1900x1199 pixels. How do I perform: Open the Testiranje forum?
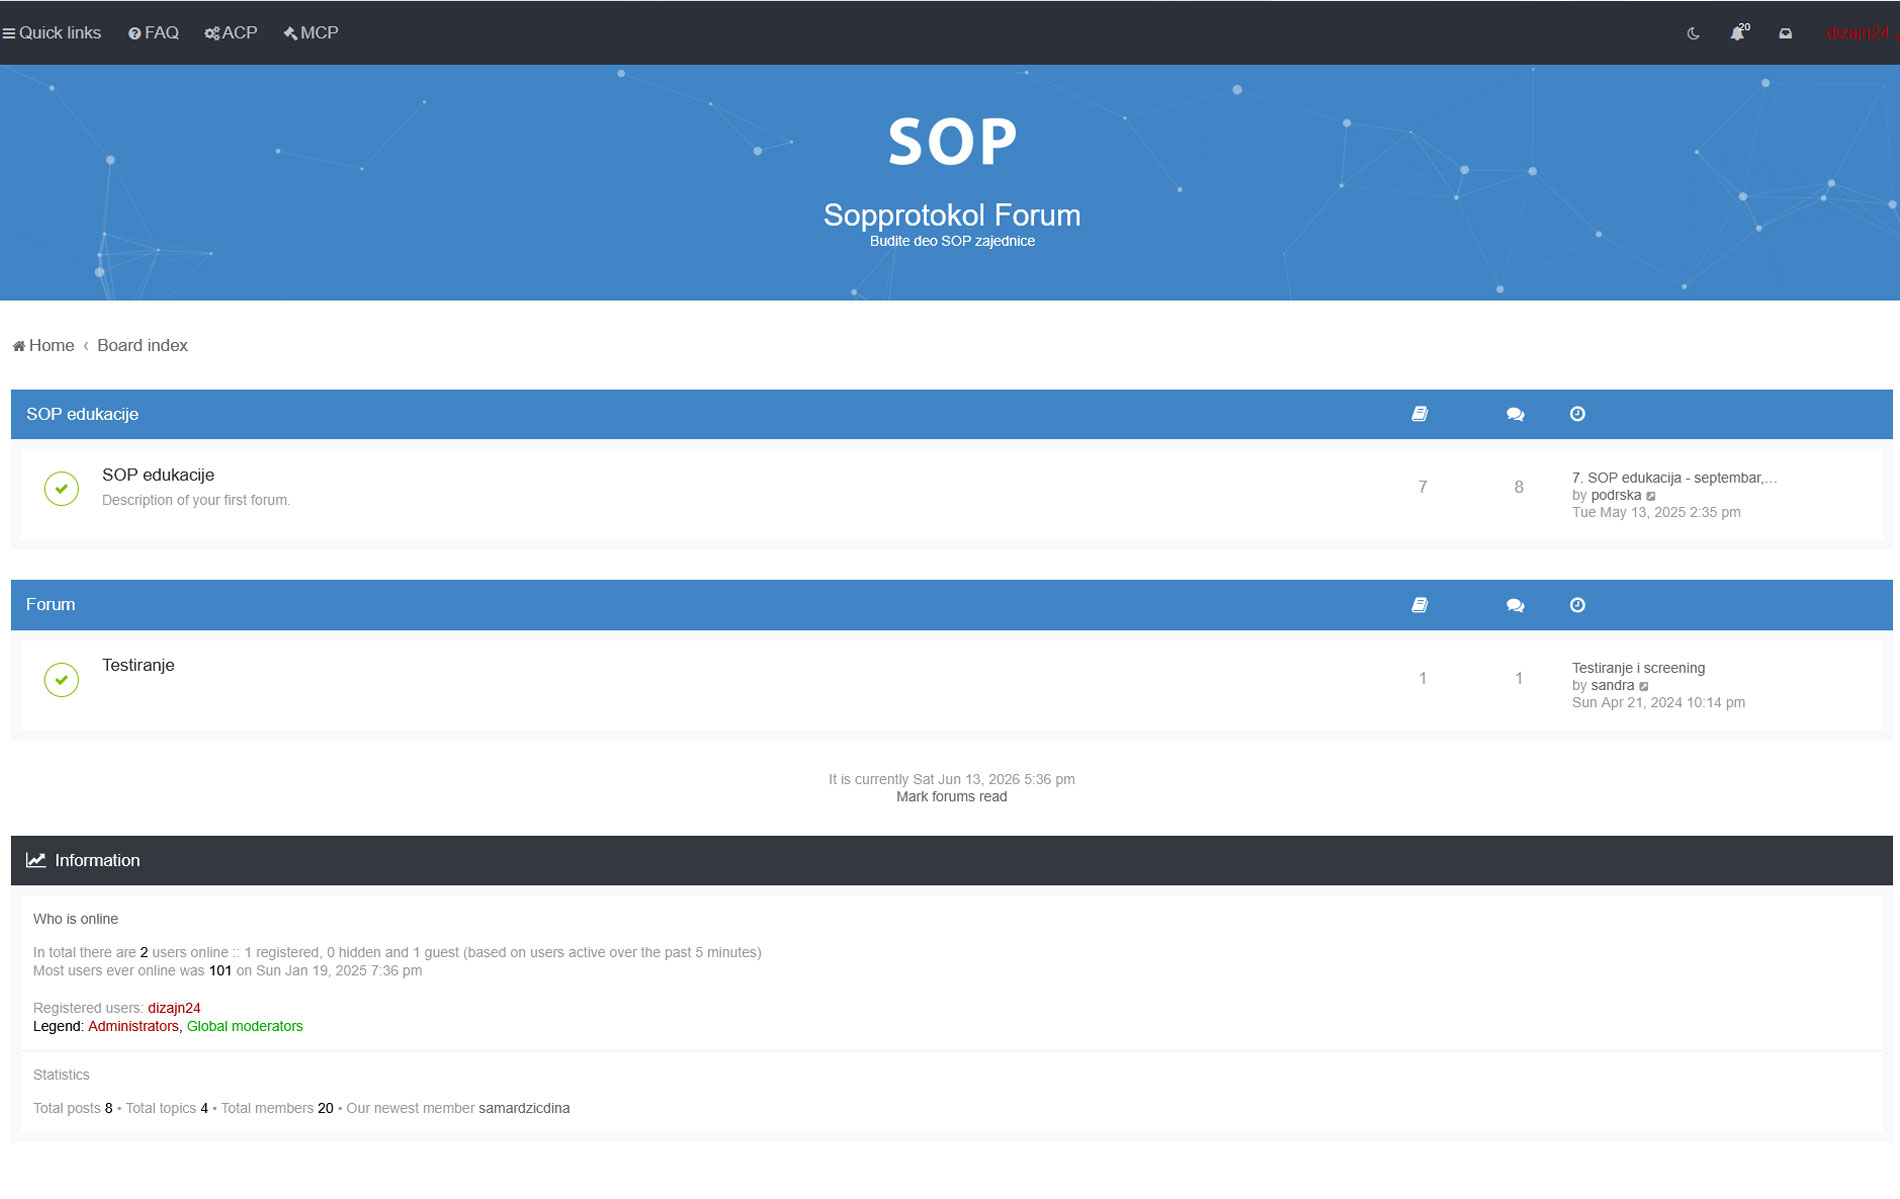[x=138, y=665]
